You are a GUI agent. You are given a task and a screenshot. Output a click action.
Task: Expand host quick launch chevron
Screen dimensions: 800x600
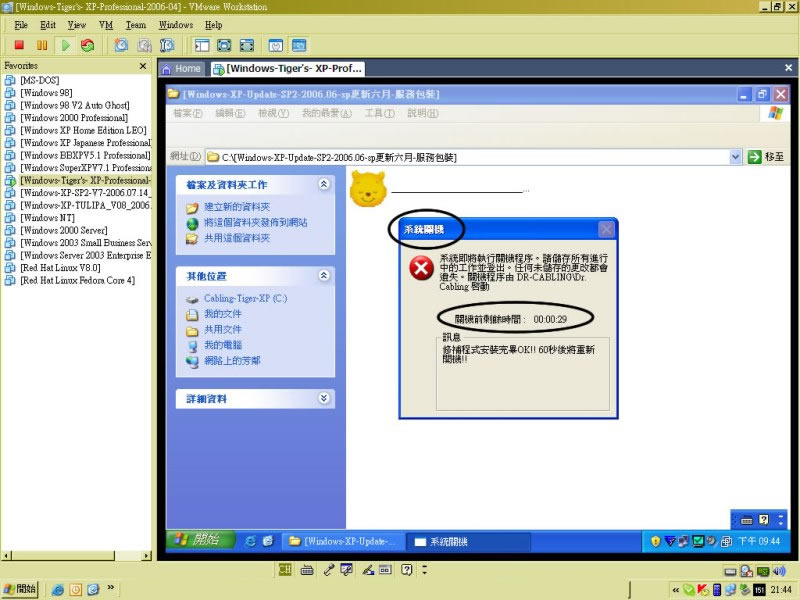tap(110, 587)
